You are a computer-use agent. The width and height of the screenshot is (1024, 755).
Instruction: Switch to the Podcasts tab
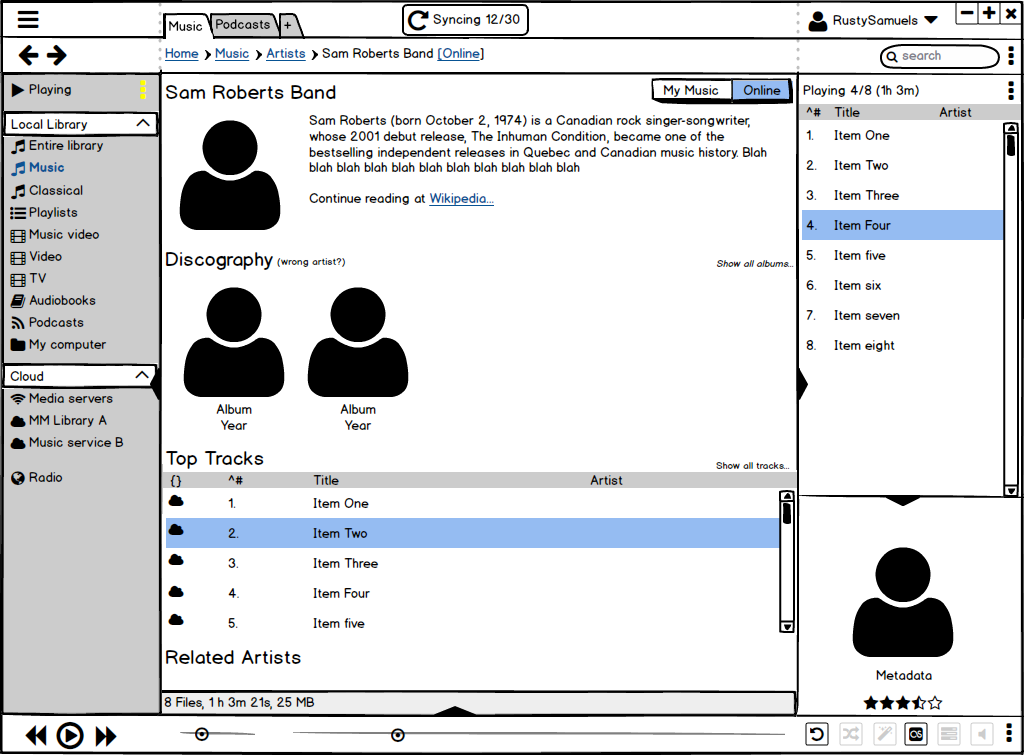pyautogui.click(x=243, y=24)
